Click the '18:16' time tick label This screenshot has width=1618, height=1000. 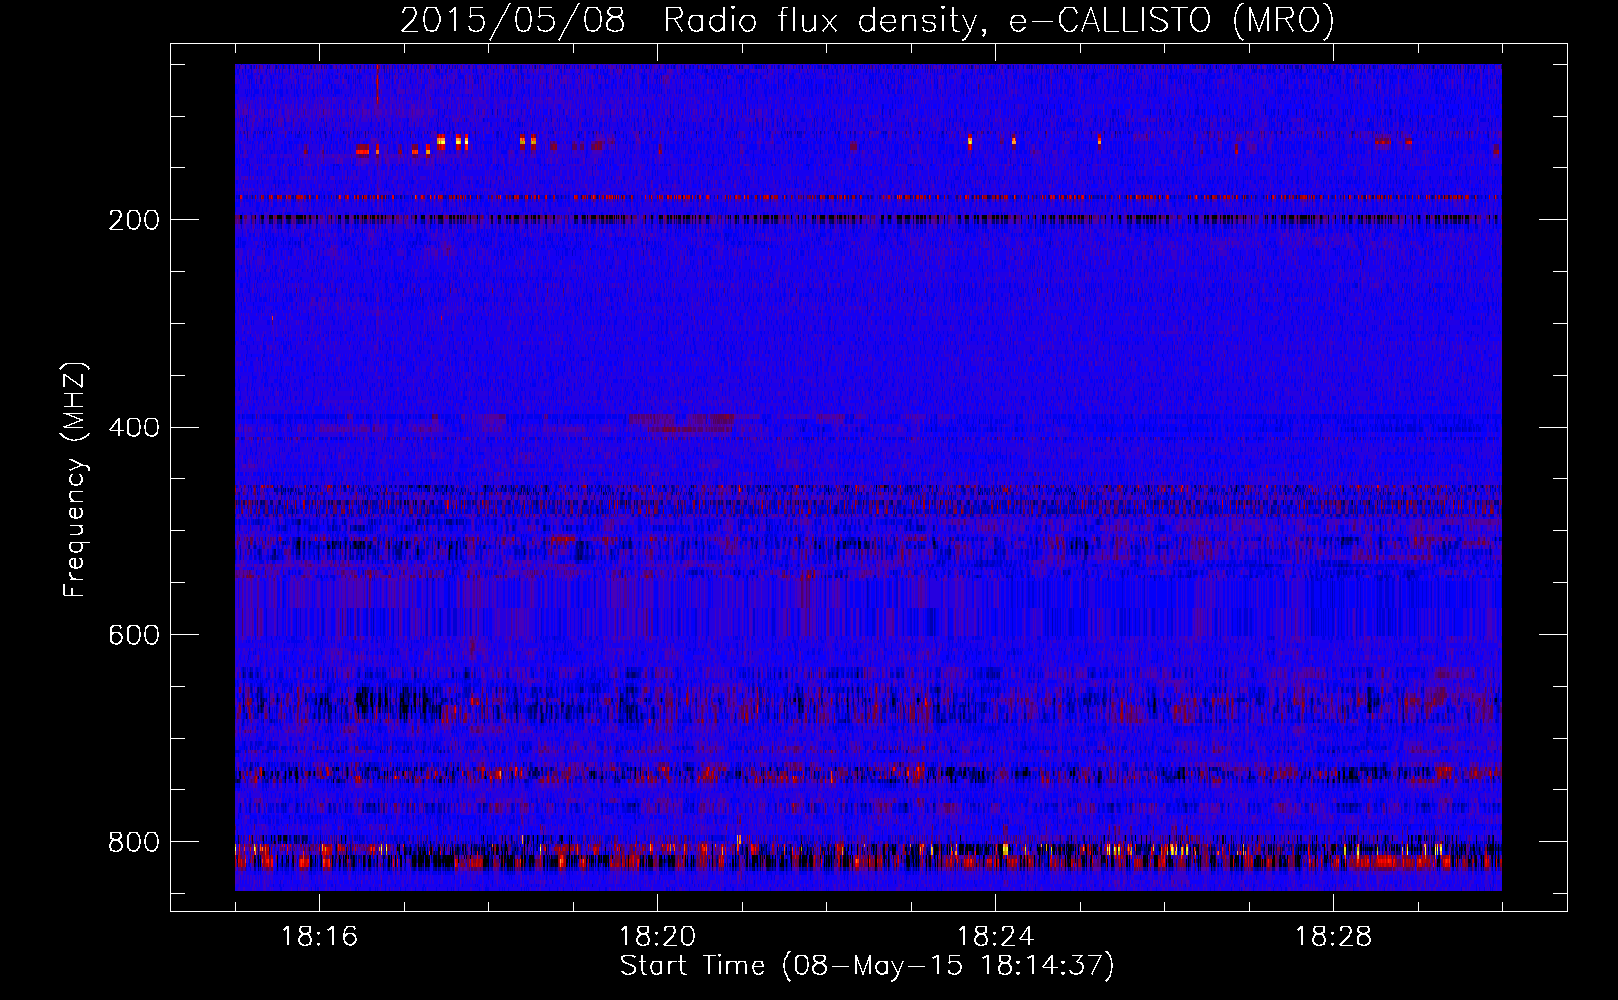click(319, 936)
